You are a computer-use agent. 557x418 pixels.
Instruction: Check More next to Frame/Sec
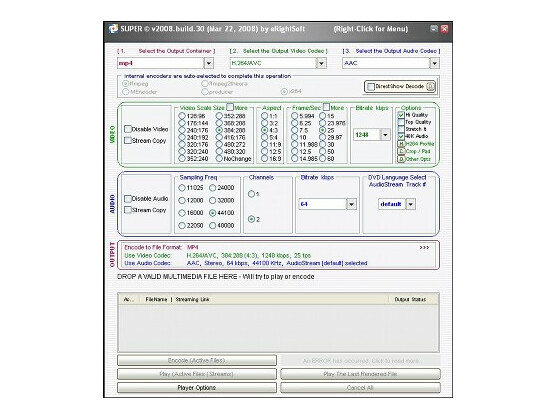click(326, 107)
